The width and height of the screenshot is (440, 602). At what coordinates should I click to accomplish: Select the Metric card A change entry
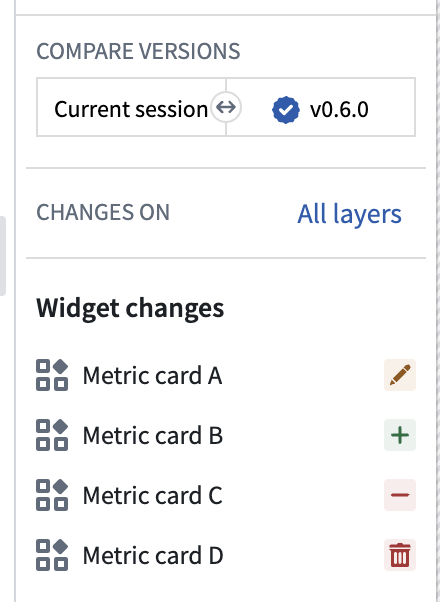click(x=226, y=375)
